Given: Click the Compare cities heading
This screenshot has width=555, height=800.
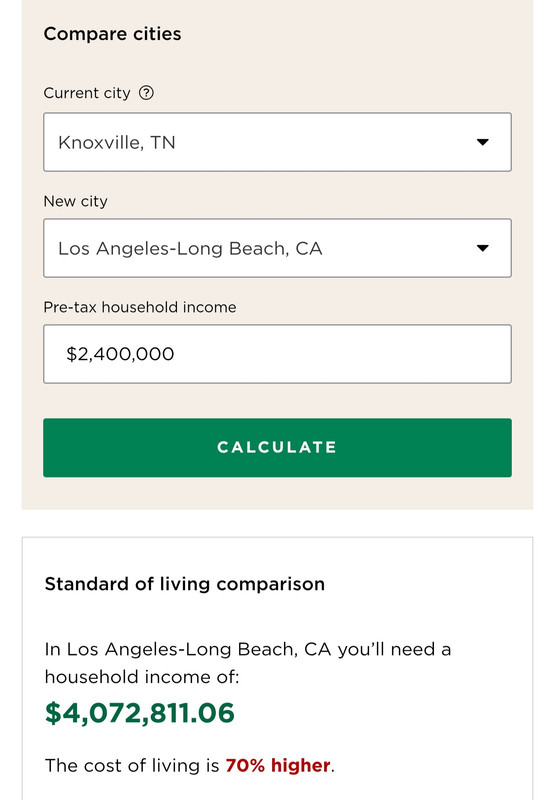Looking at the screenshot, I should 112,34.
